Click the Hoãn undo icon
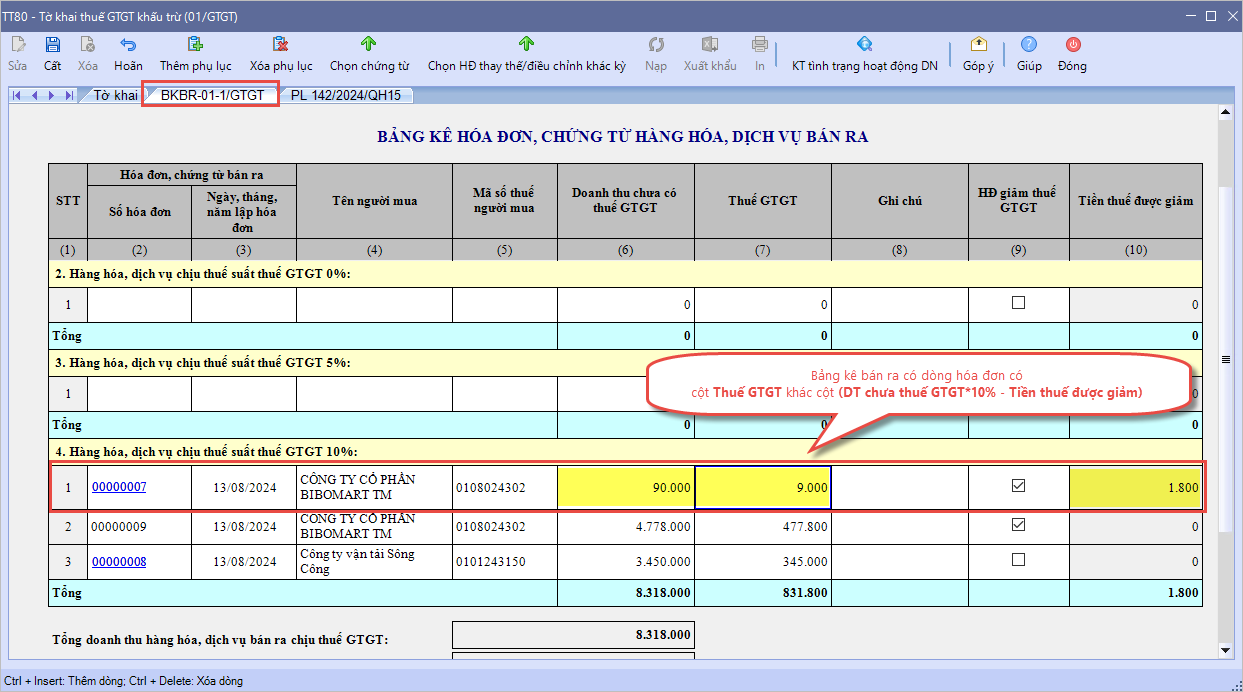 (128, 46)
